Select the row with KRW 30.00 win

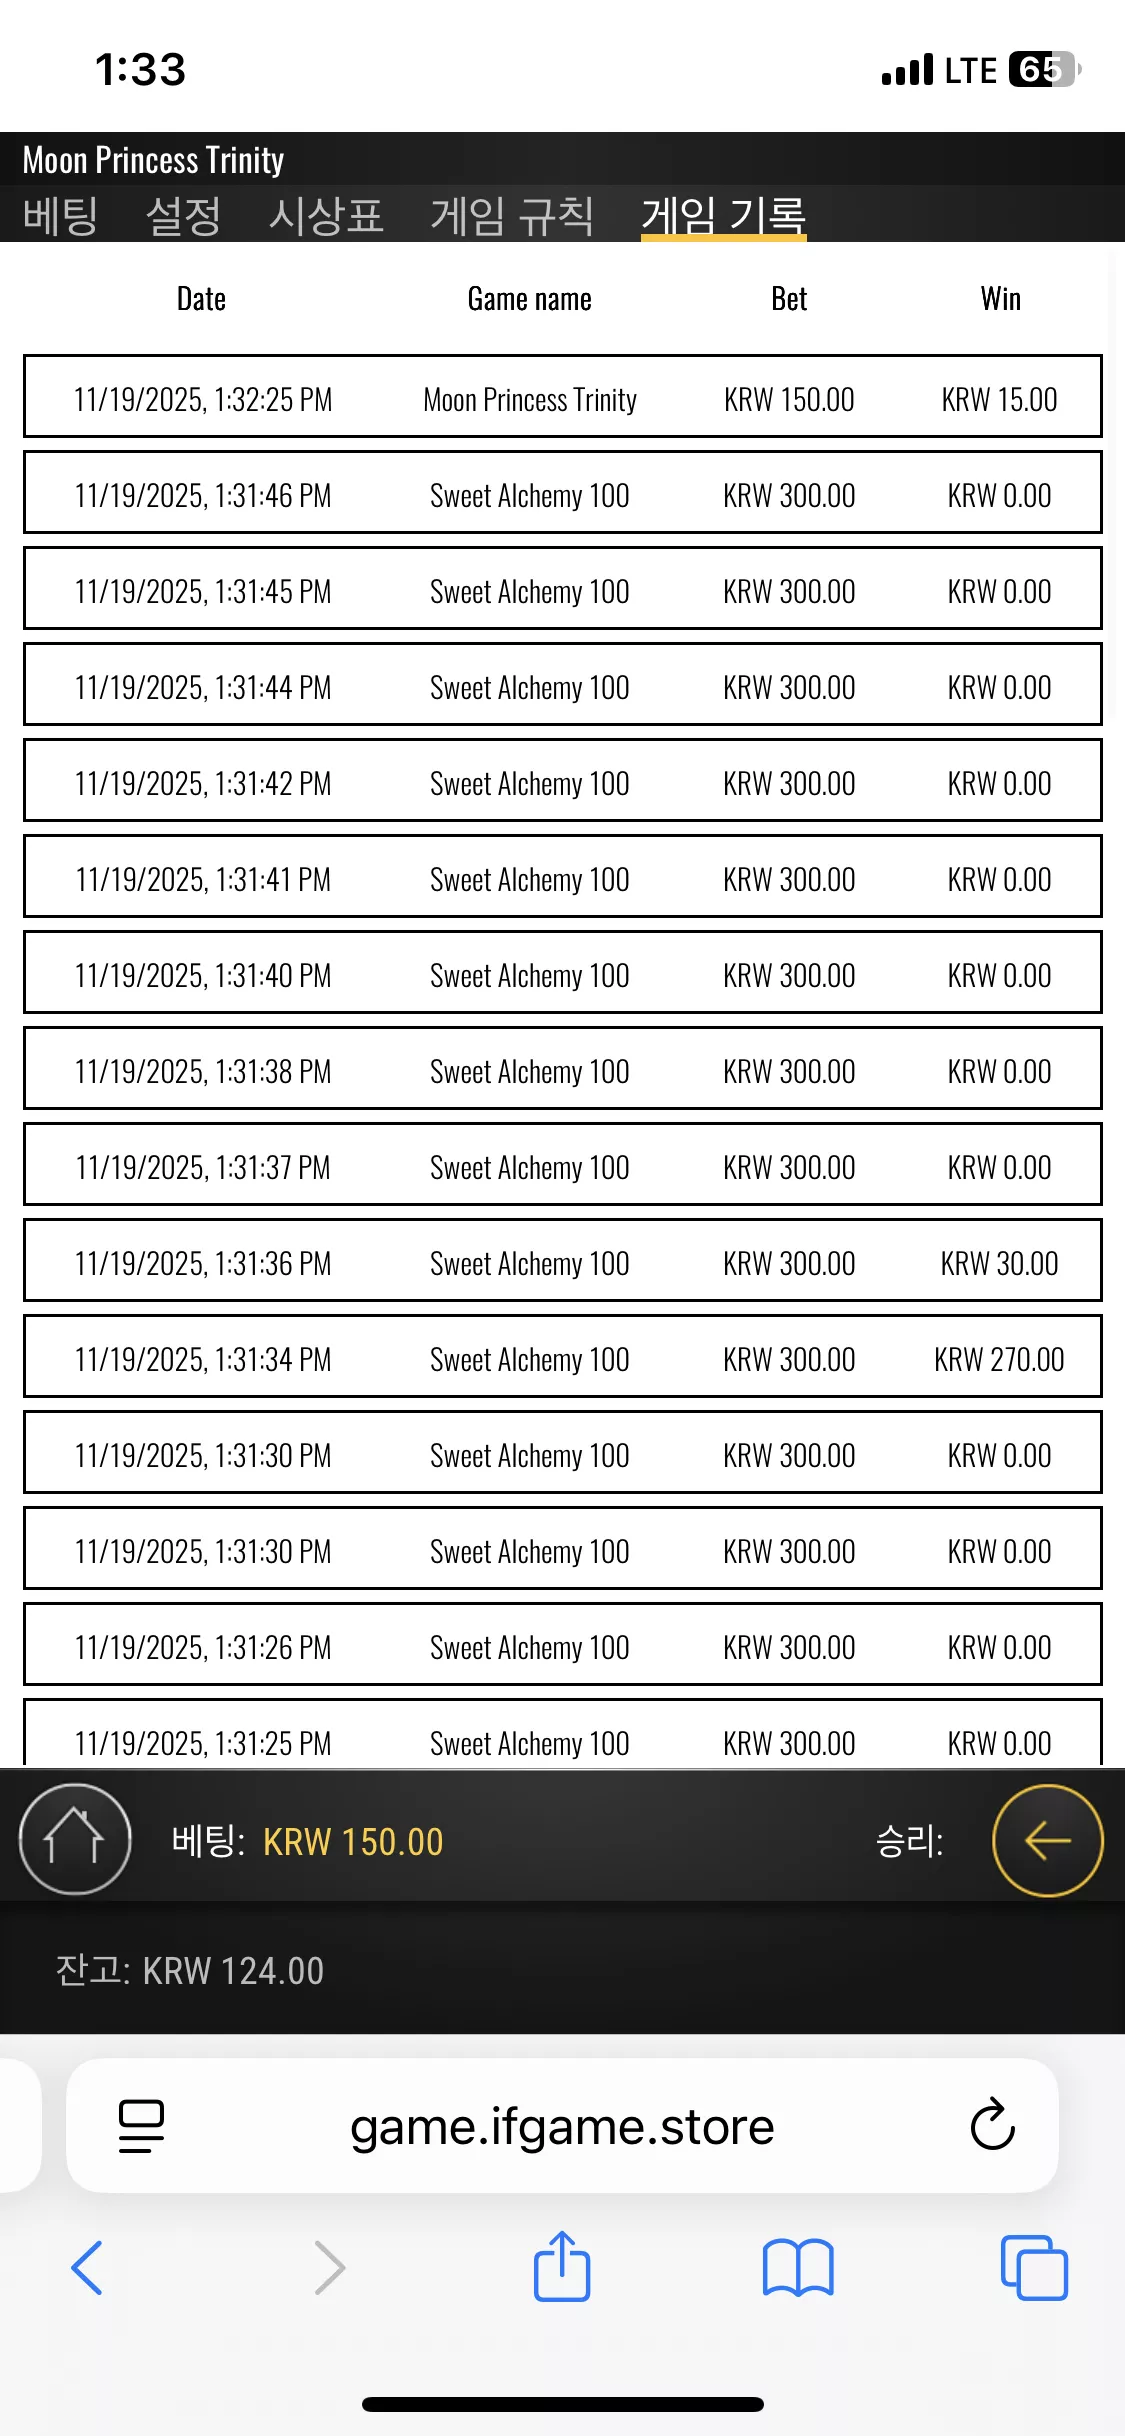(562, 1260)
